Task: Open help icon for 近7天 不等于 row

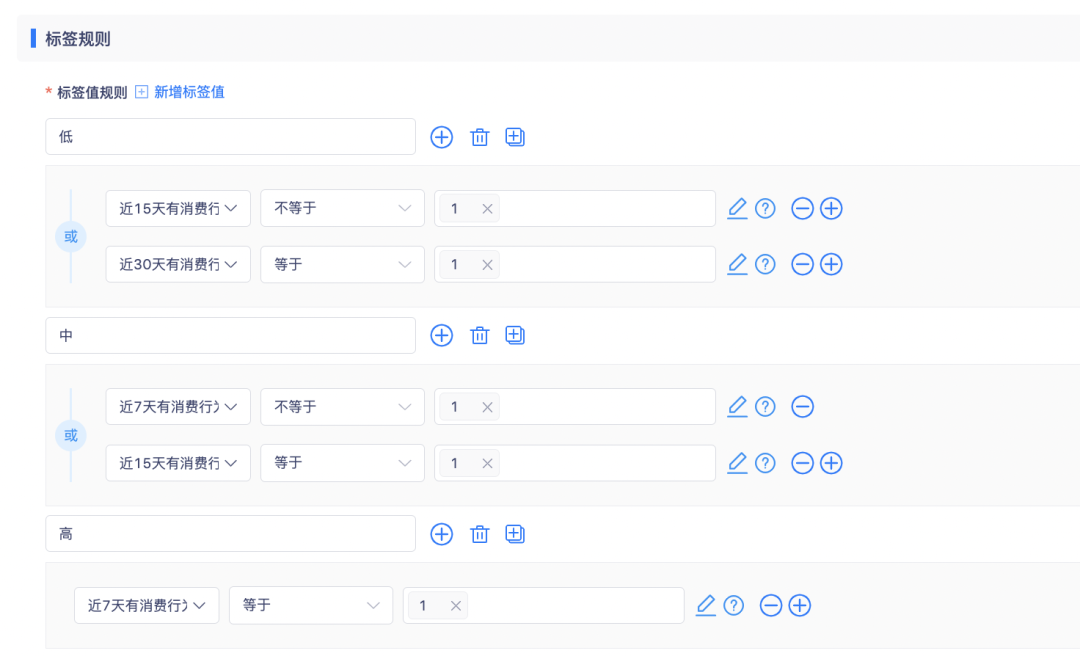Action: point(765,407)
